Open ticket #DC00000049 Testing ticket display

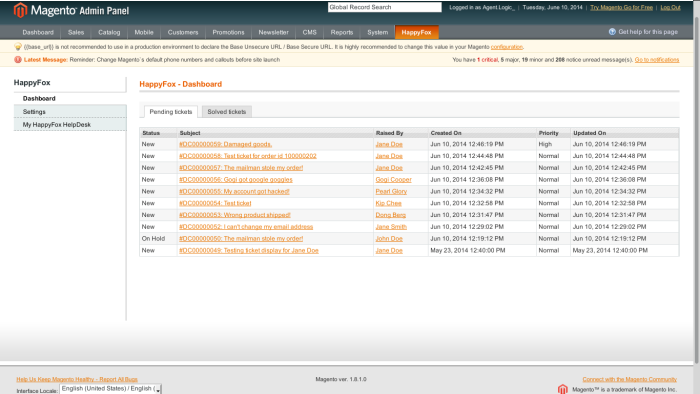249,250
